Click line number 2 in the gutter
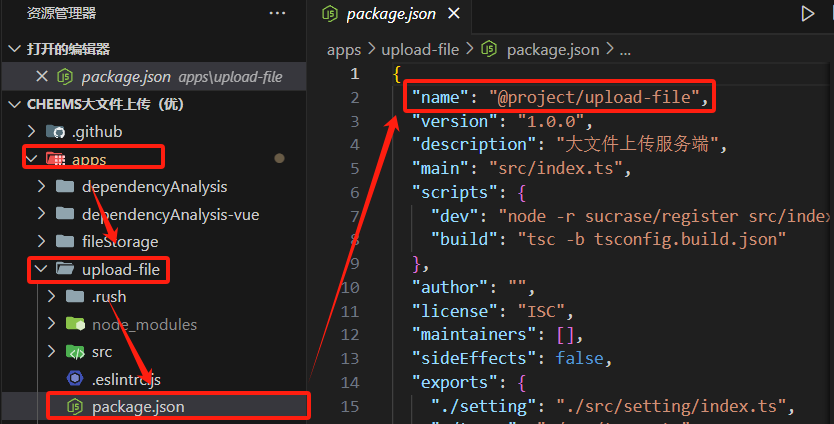 click(355, 98)
